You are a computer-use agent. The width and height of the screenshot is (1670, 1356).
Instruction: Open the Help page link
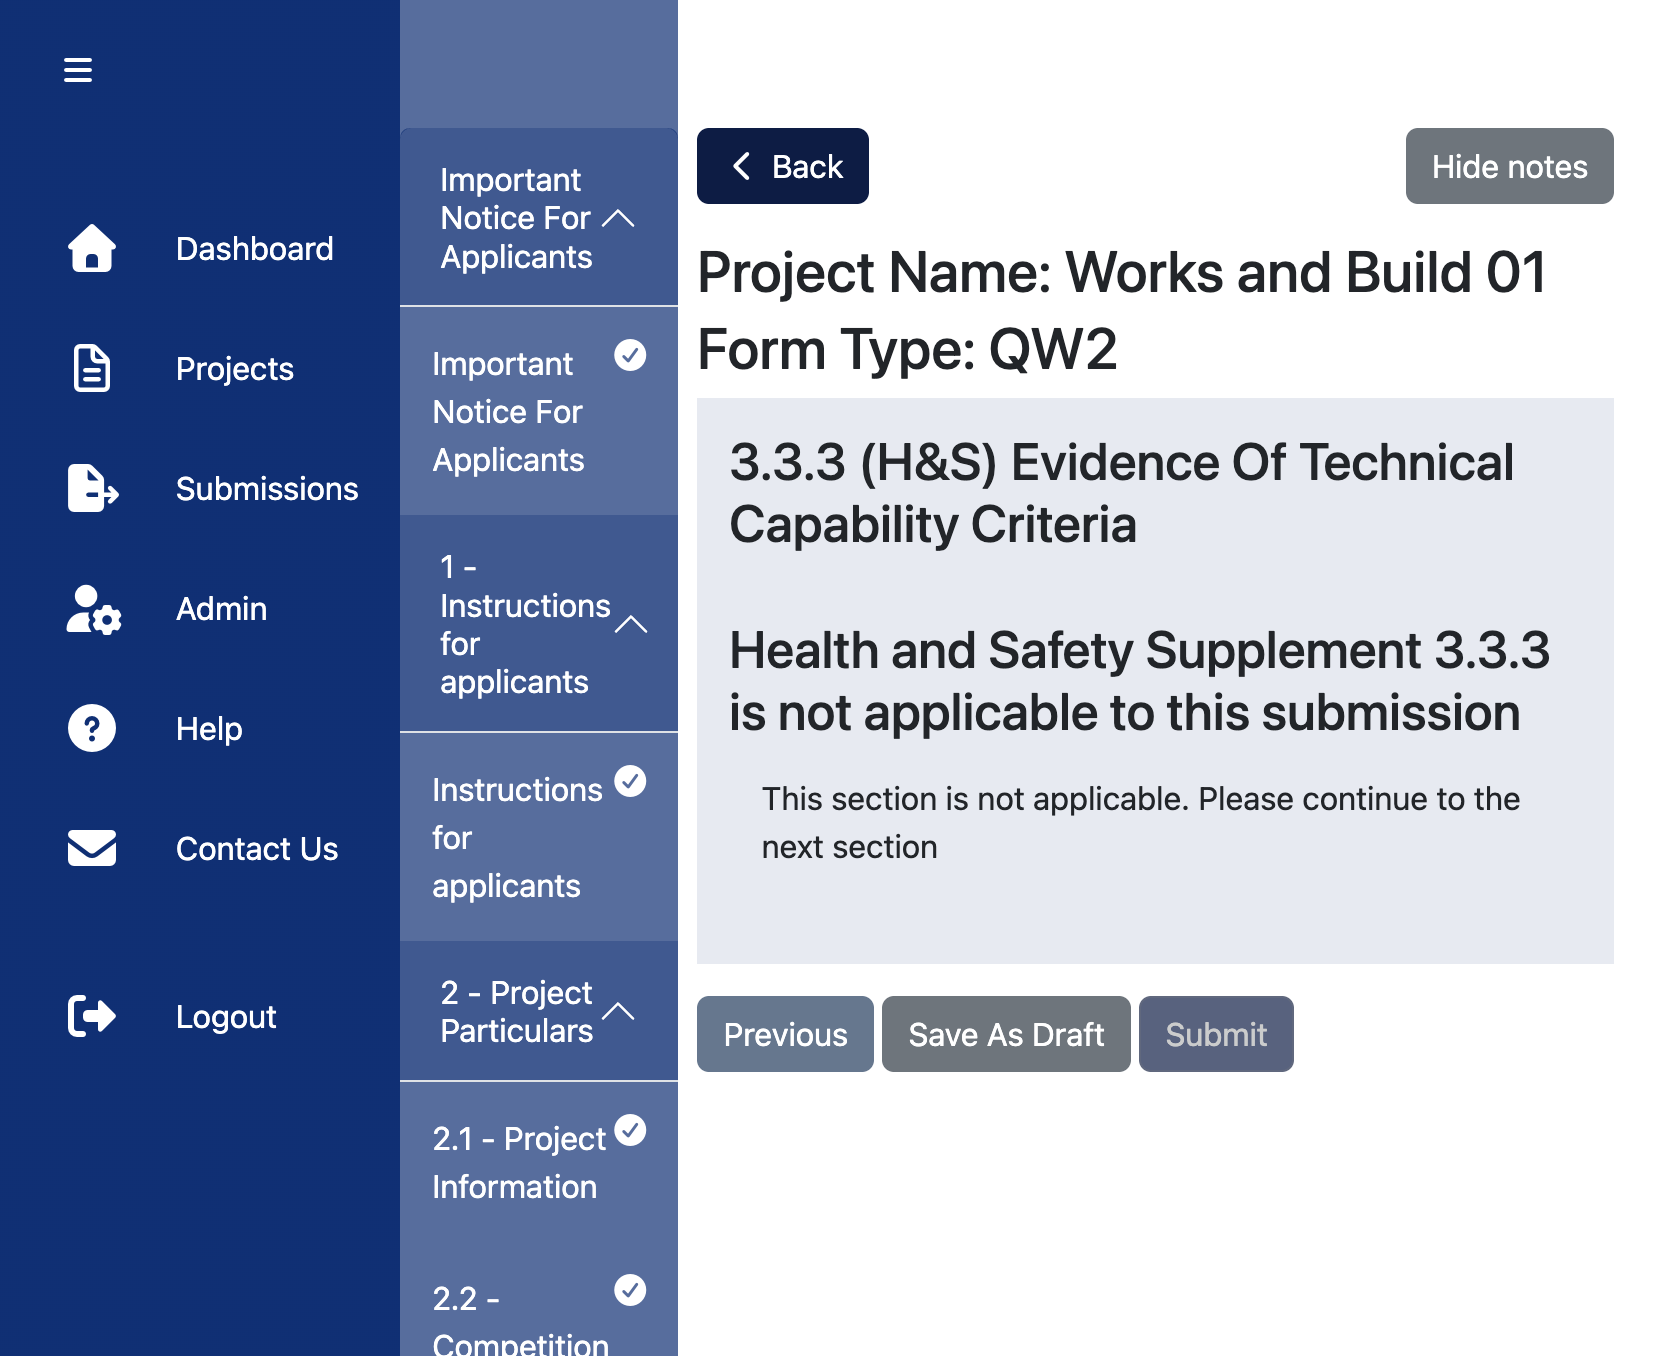209,729
